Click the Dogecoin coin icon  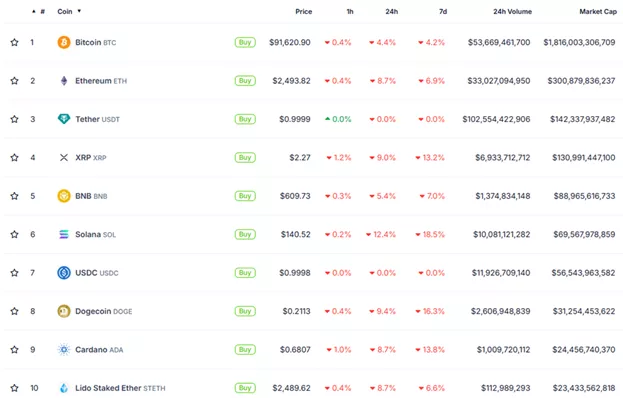coord(64,311)
